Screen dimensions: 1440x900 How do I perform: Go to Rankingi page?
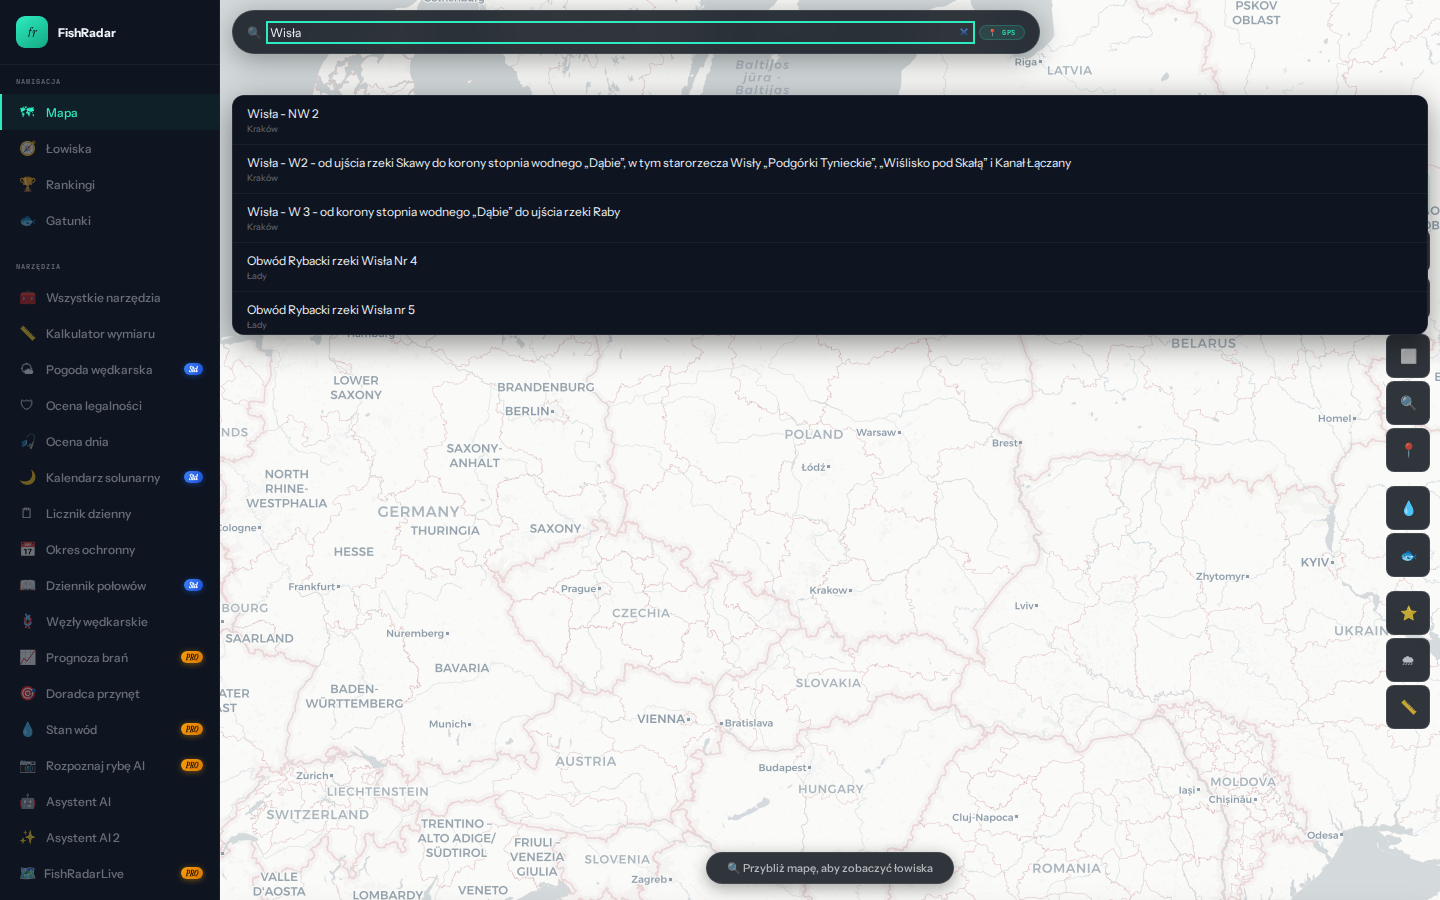tap(70, 185)
